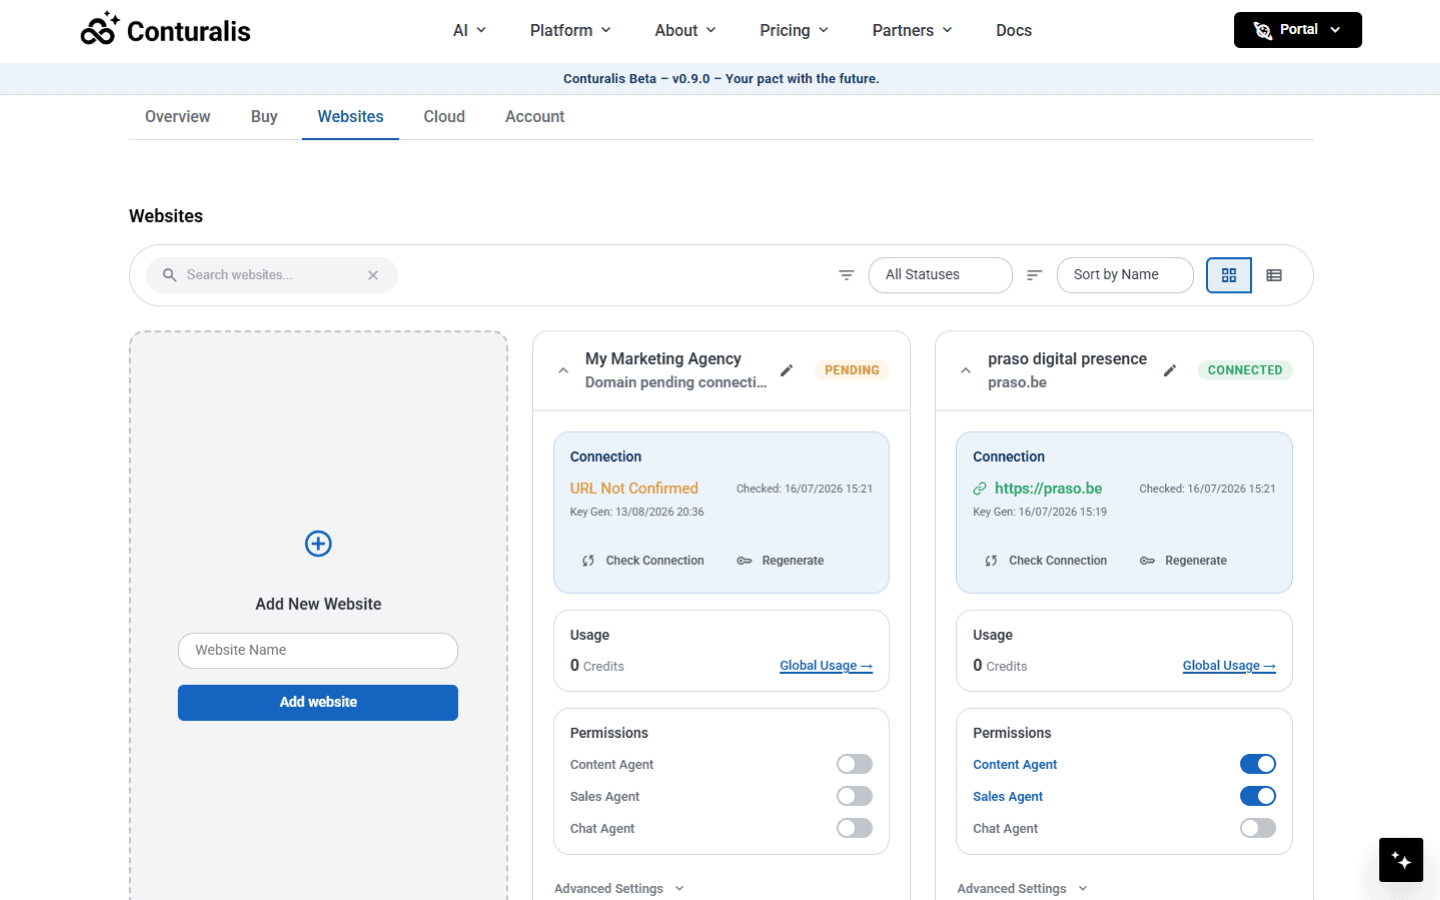This screenshot has height=900, width=1440.
Task: Regenerate key for My Marketing Agency
Action: click(780, 561)
